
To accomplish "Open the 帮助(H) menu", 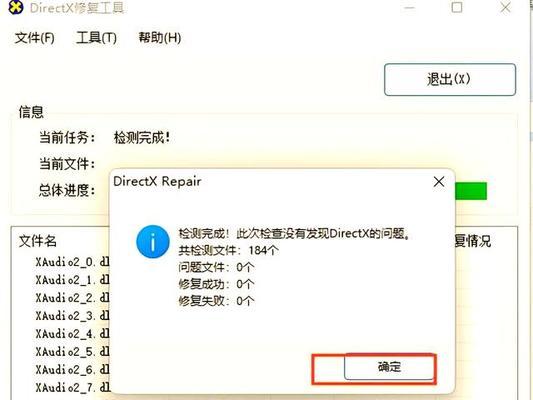I will tap(159, 37).
